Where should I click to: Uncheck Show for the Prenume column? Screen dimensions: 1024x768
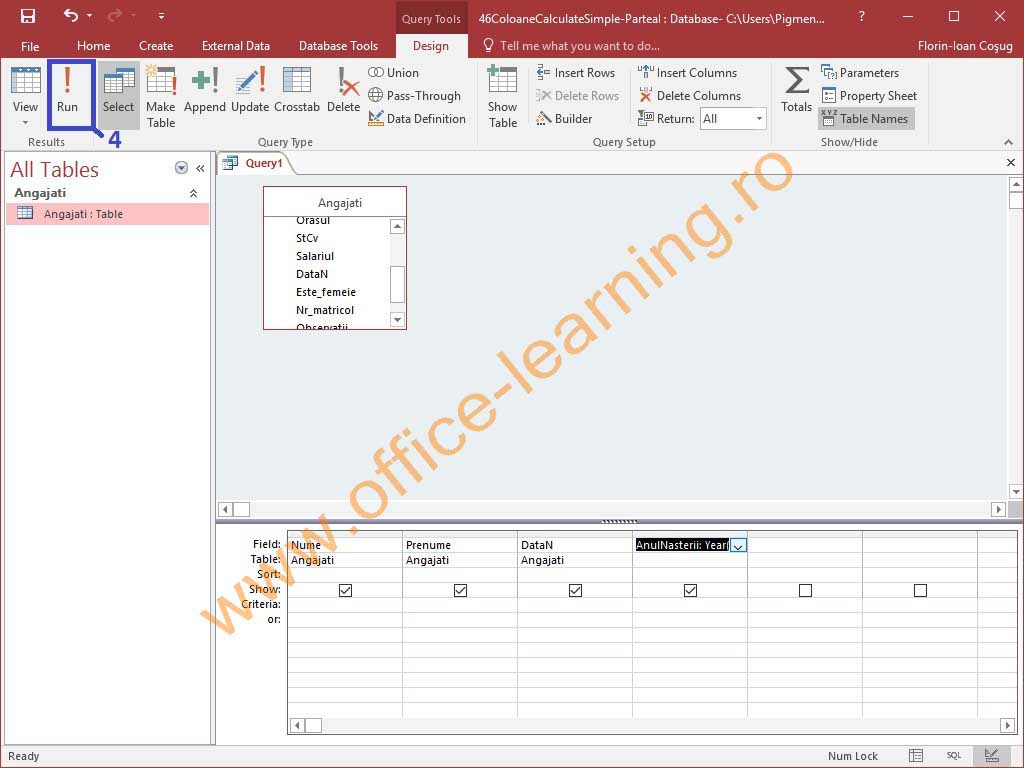tap(460, 590)
